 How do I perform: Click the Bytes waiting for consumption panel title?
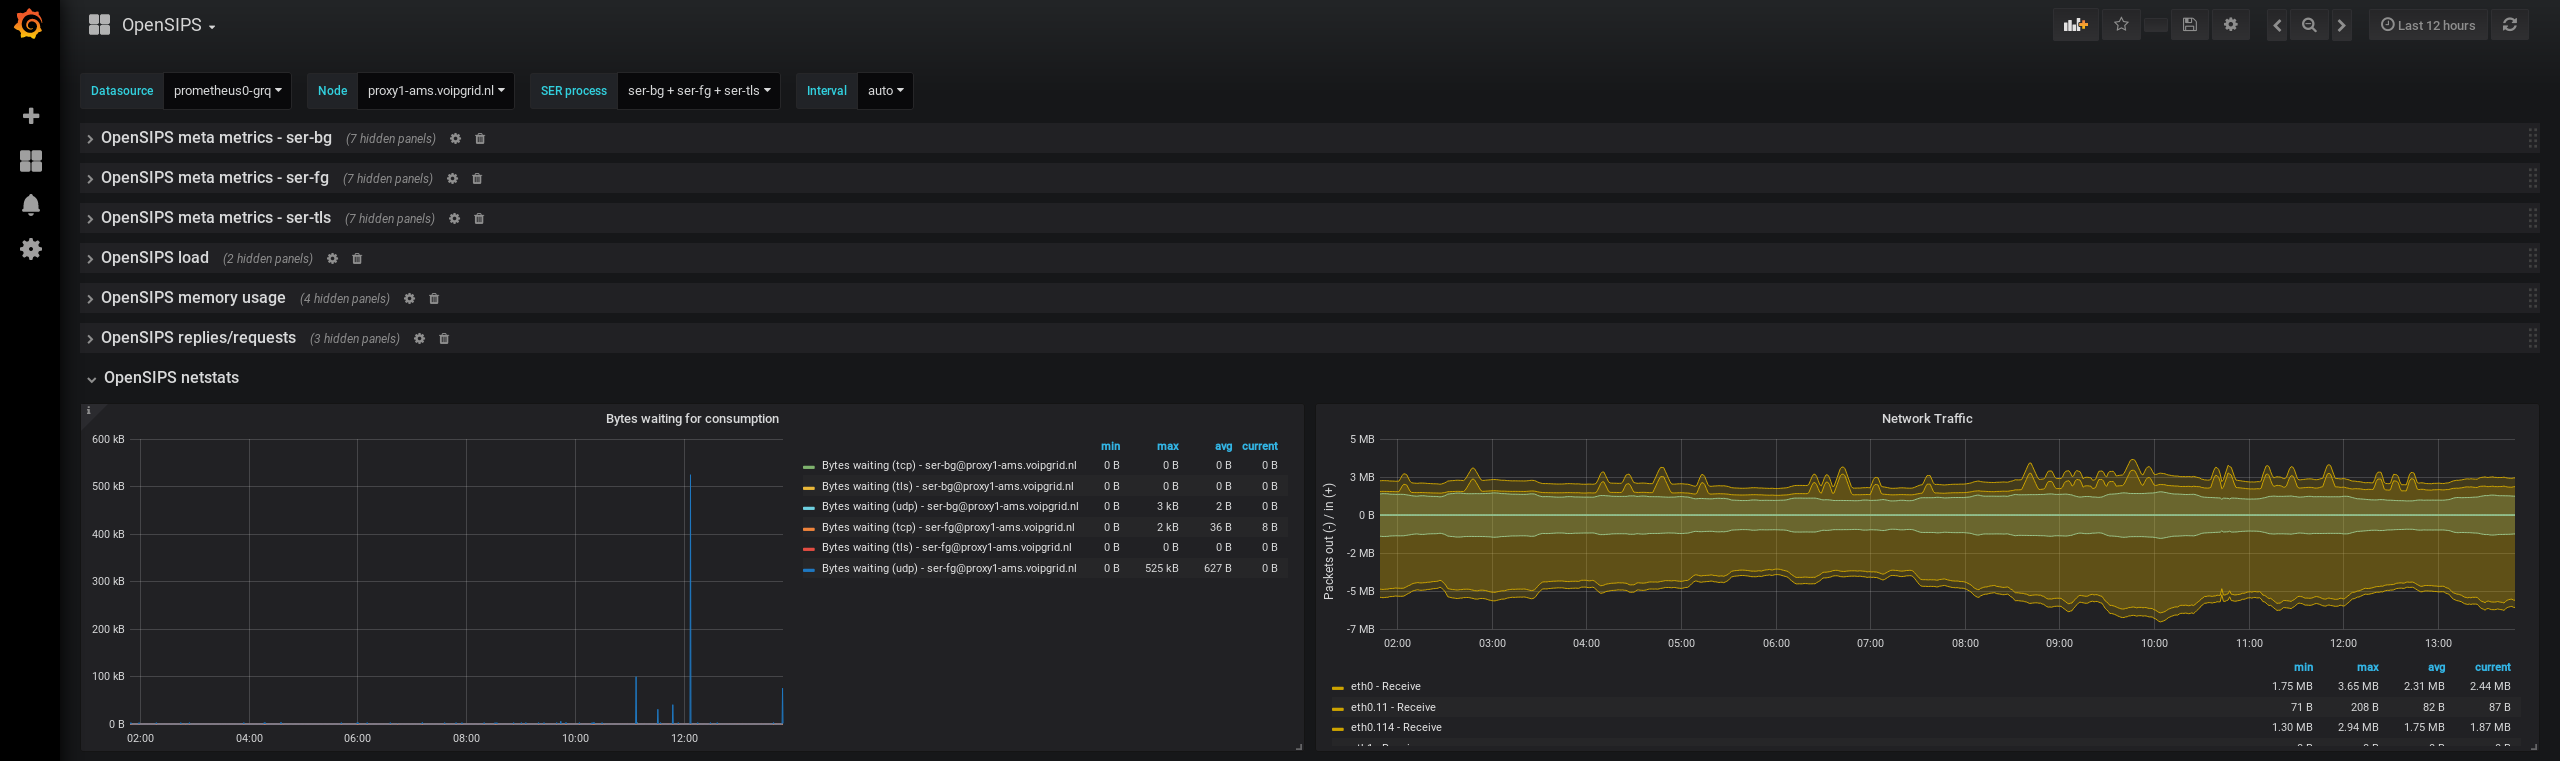[692, 419]
